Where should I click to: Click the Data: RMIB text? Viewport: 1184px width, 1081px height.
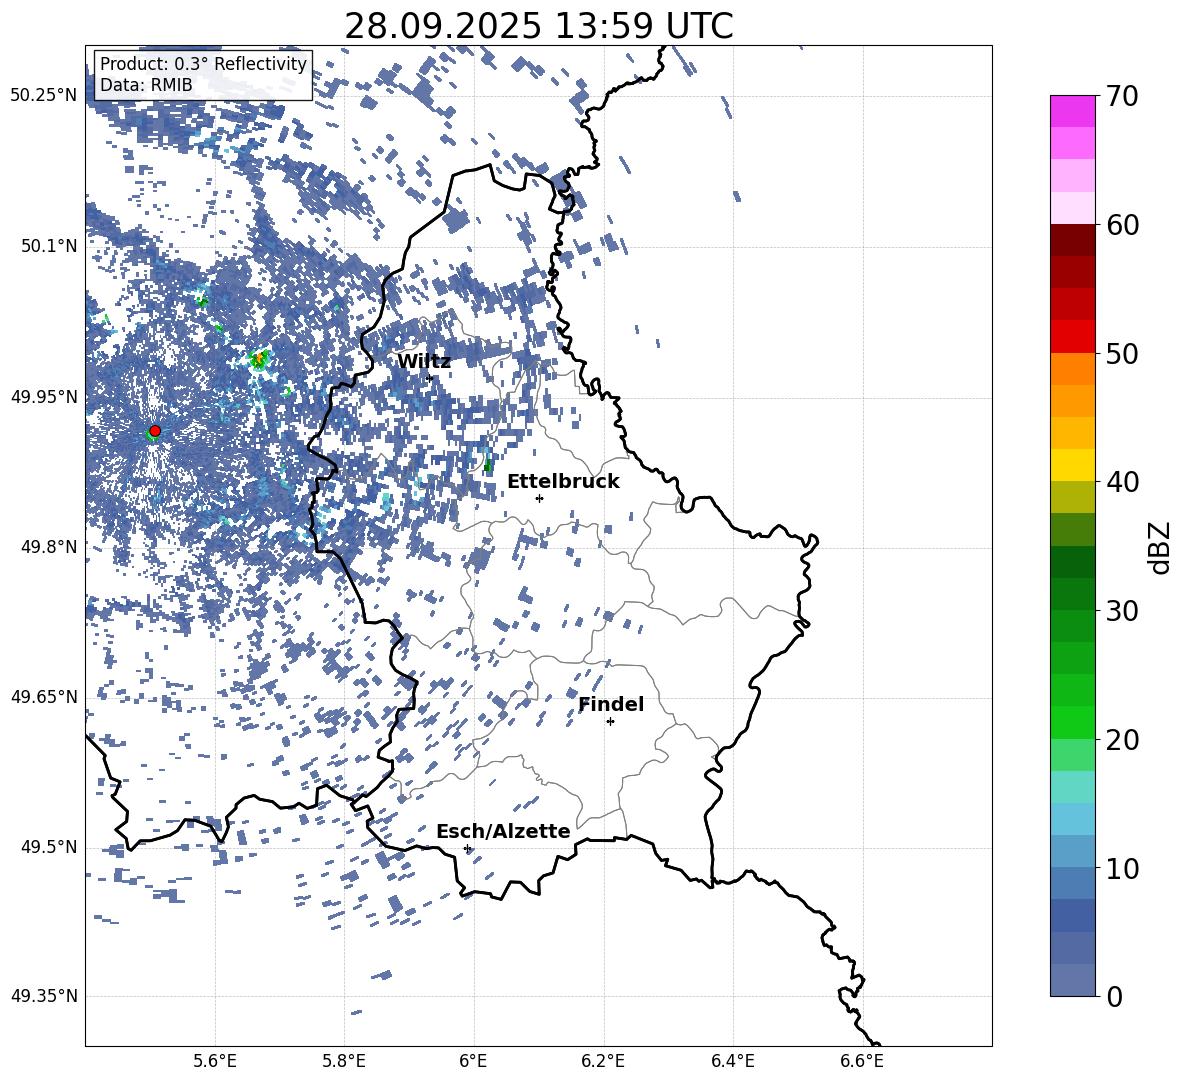pyautogui.click(x=146, y=85)
